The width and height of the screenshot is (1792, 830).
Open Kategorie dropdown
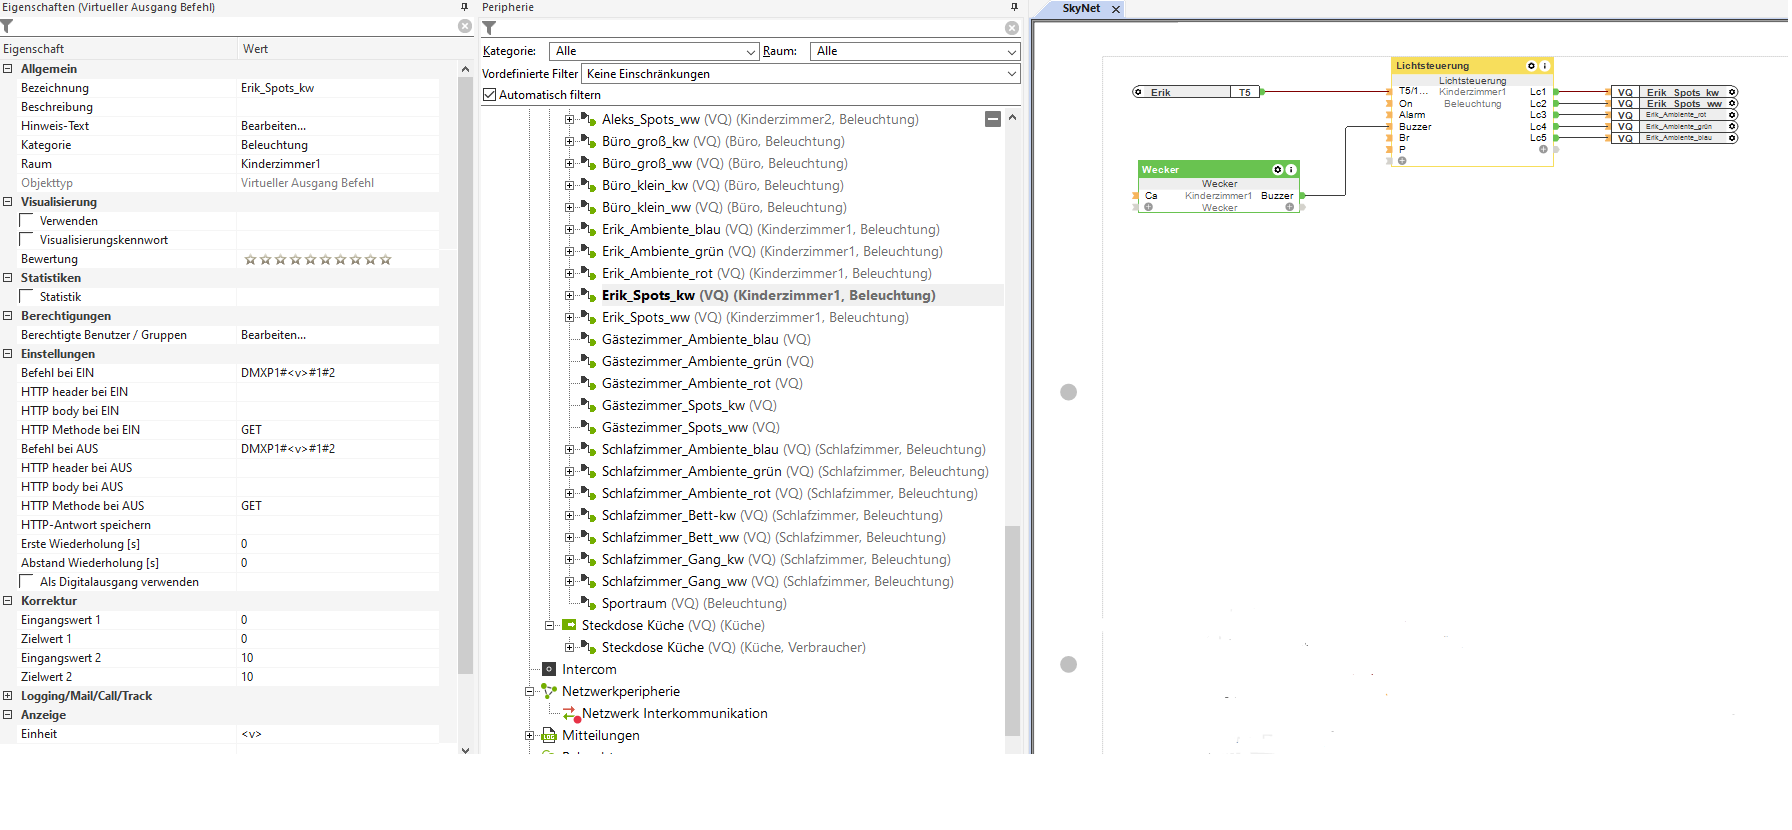(x=751, y=51)
